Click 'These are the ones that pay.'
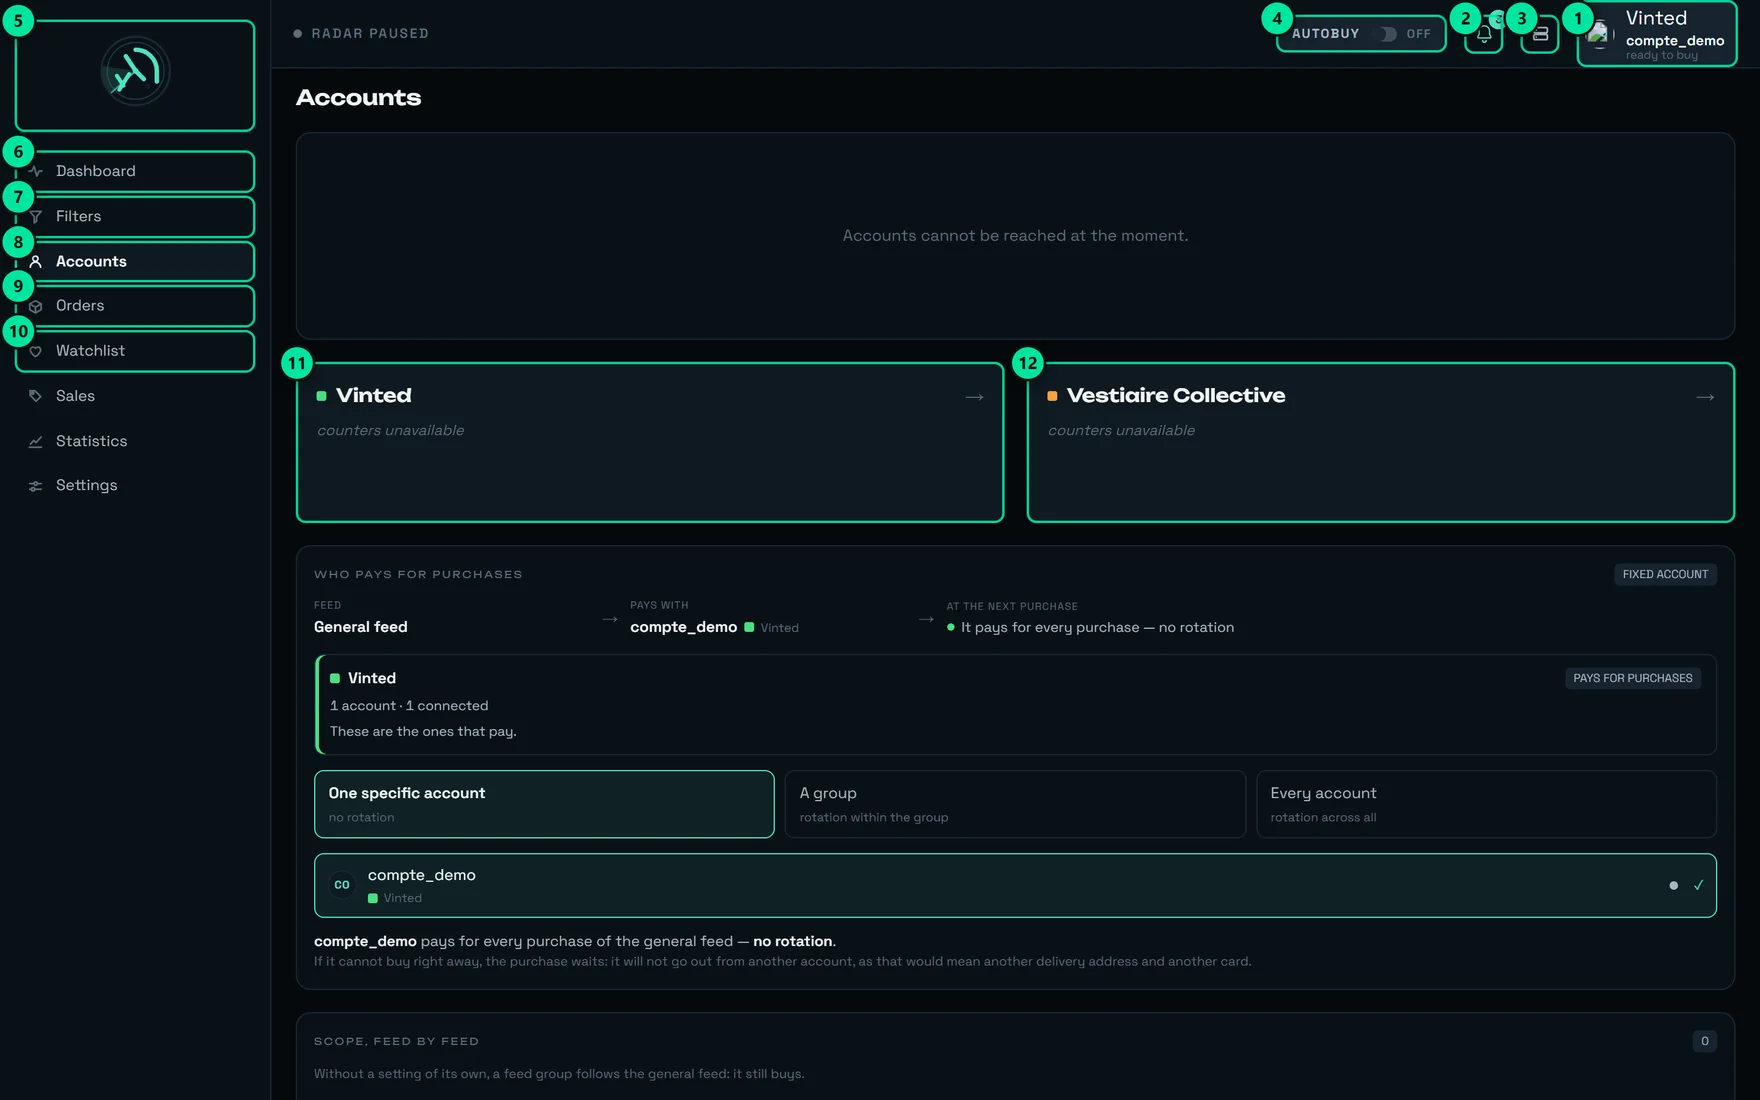 pos(423,732)
